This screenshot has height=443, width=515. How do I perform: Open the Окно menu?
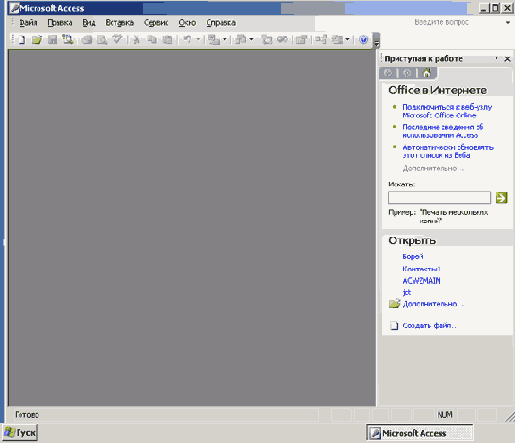click(x=187, y=23)
